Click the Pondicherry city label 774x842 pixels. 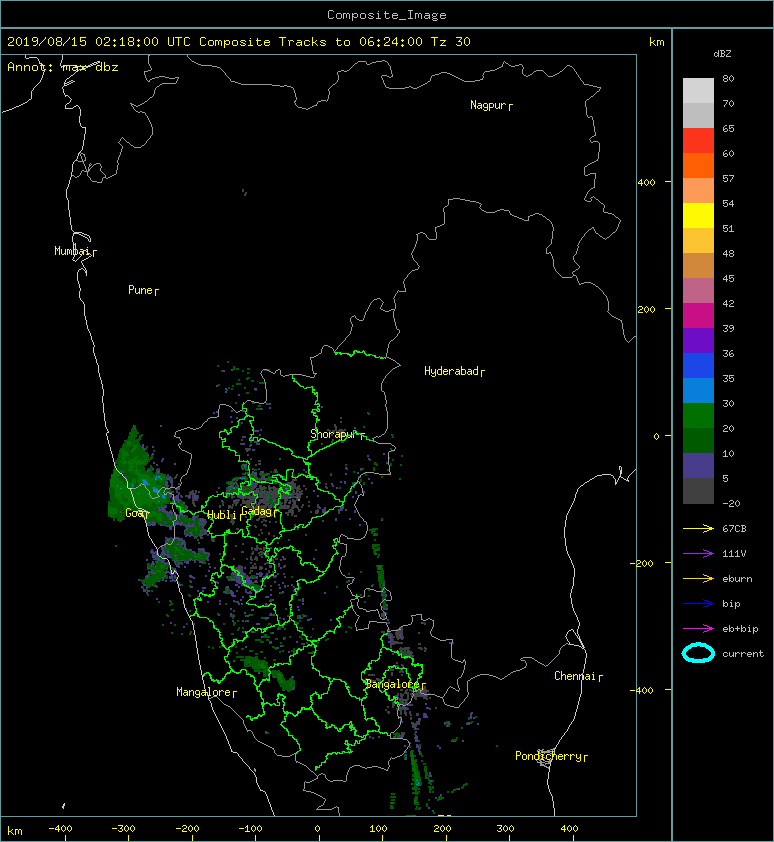(x=548, y=756)
